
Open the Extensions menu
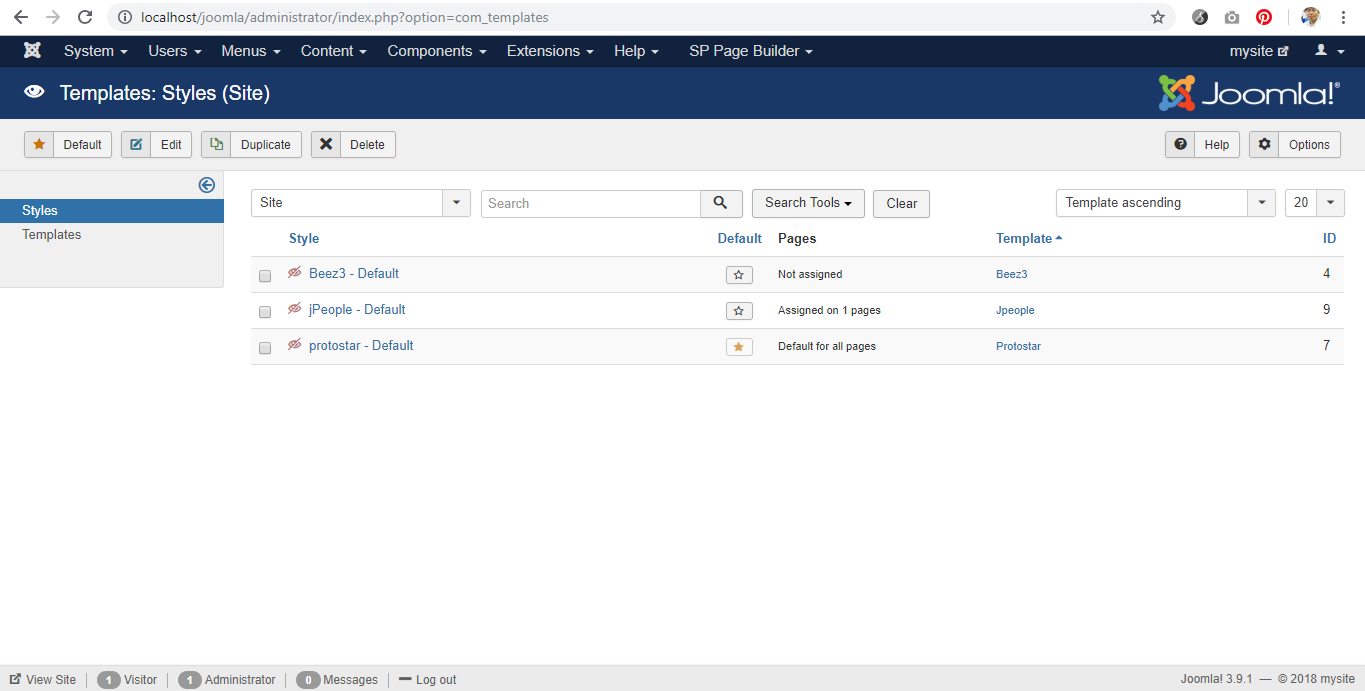[549, 51]
